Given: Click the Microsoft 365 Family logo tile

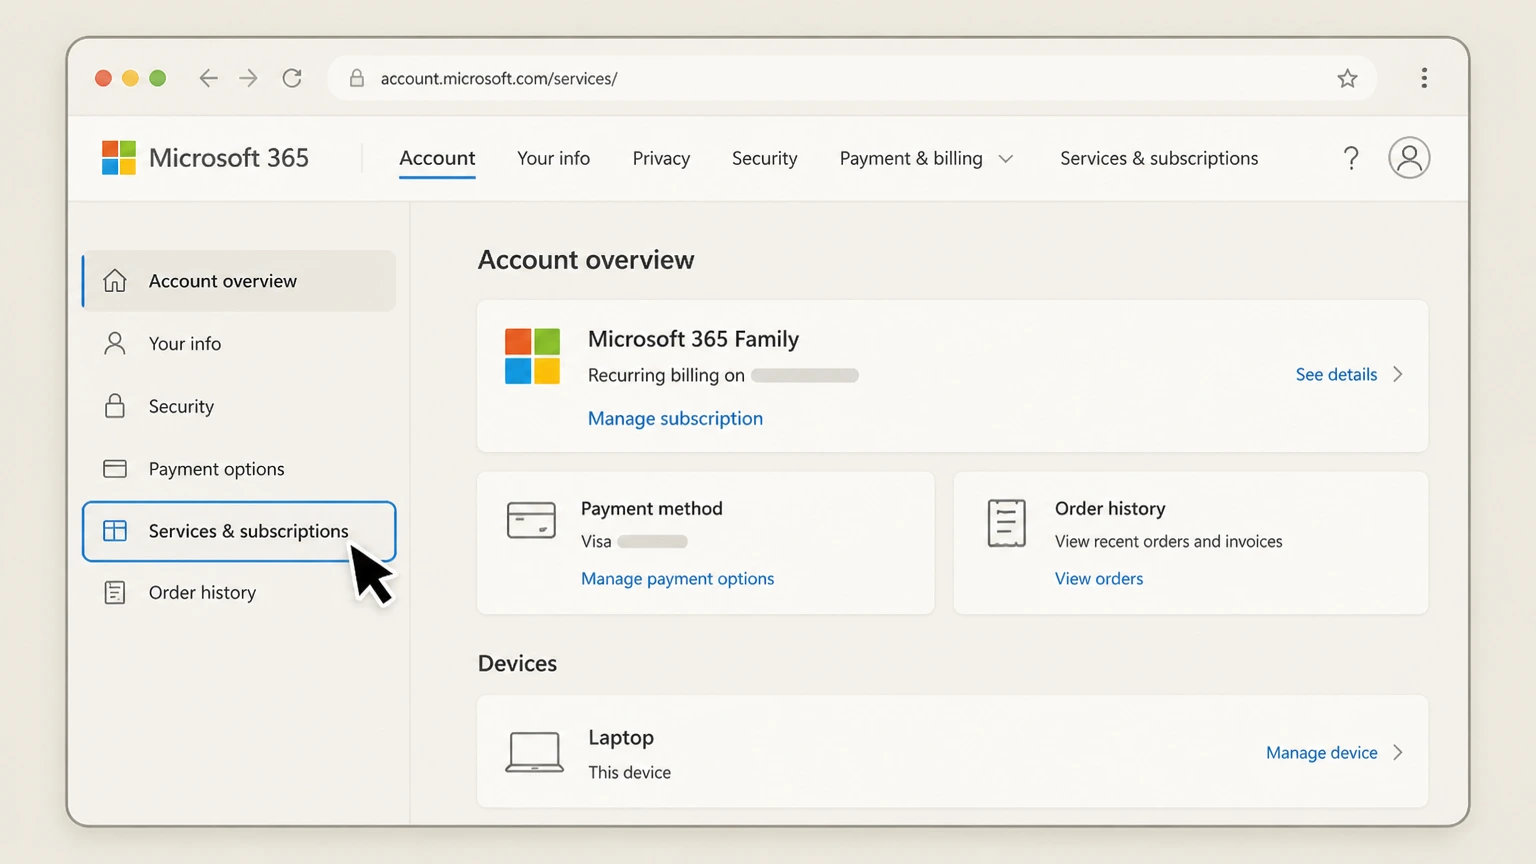Looking at the screenshot, I should pyautogui.click(x=532, y=356).
